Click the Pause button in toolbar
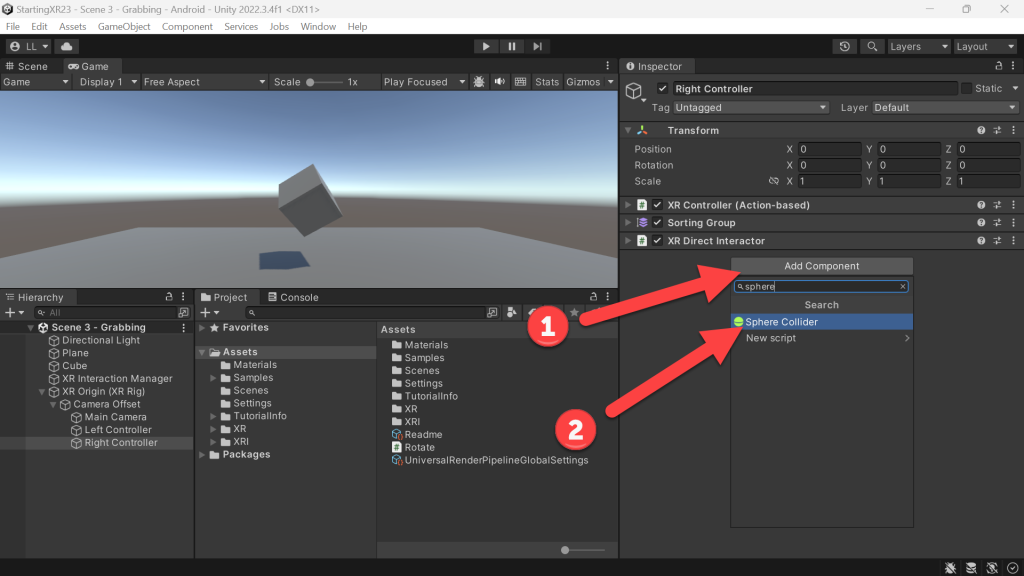The height and width of the screenshot is (576, 1024). point(511,46)
